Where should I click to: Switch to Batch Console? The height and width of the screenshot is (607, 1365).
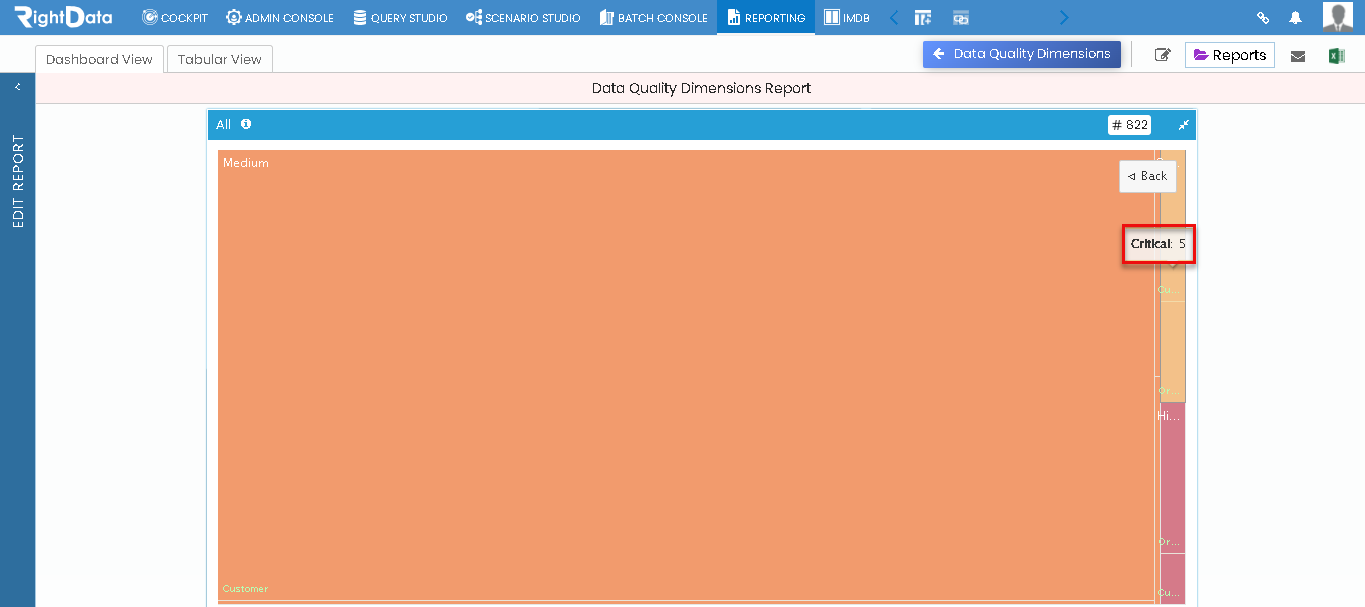[654, 18]
